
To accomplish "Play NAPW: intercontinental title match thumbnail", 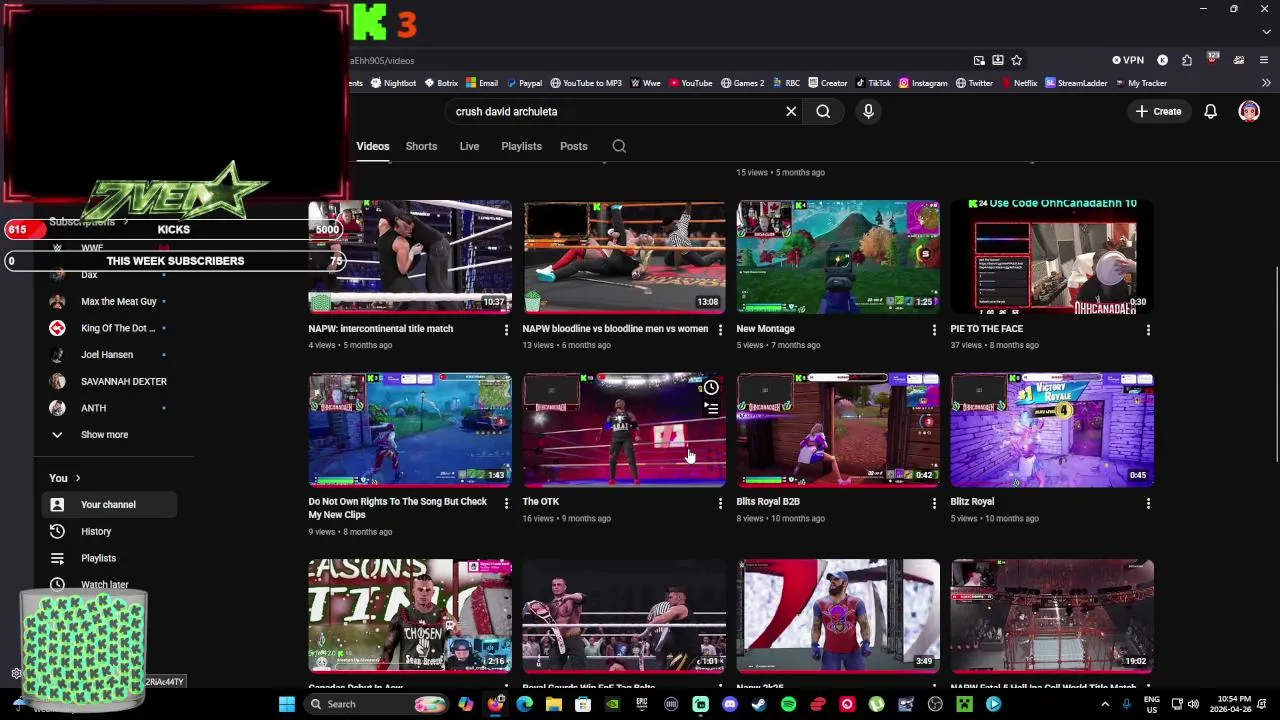I will [x=410, y=257].
